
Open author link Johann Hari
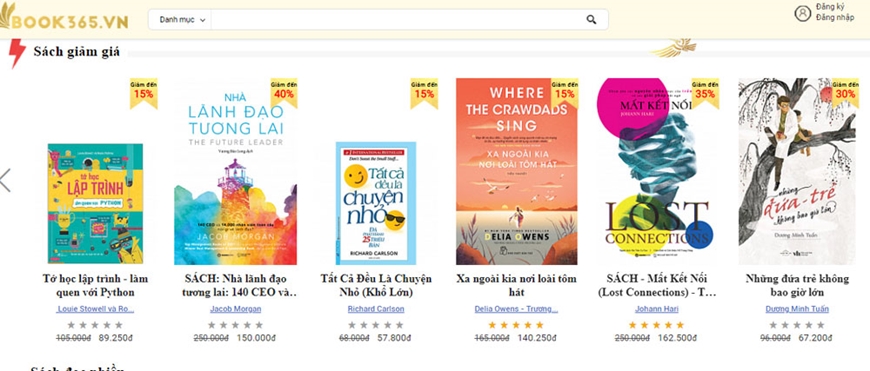tap(656, 309)
